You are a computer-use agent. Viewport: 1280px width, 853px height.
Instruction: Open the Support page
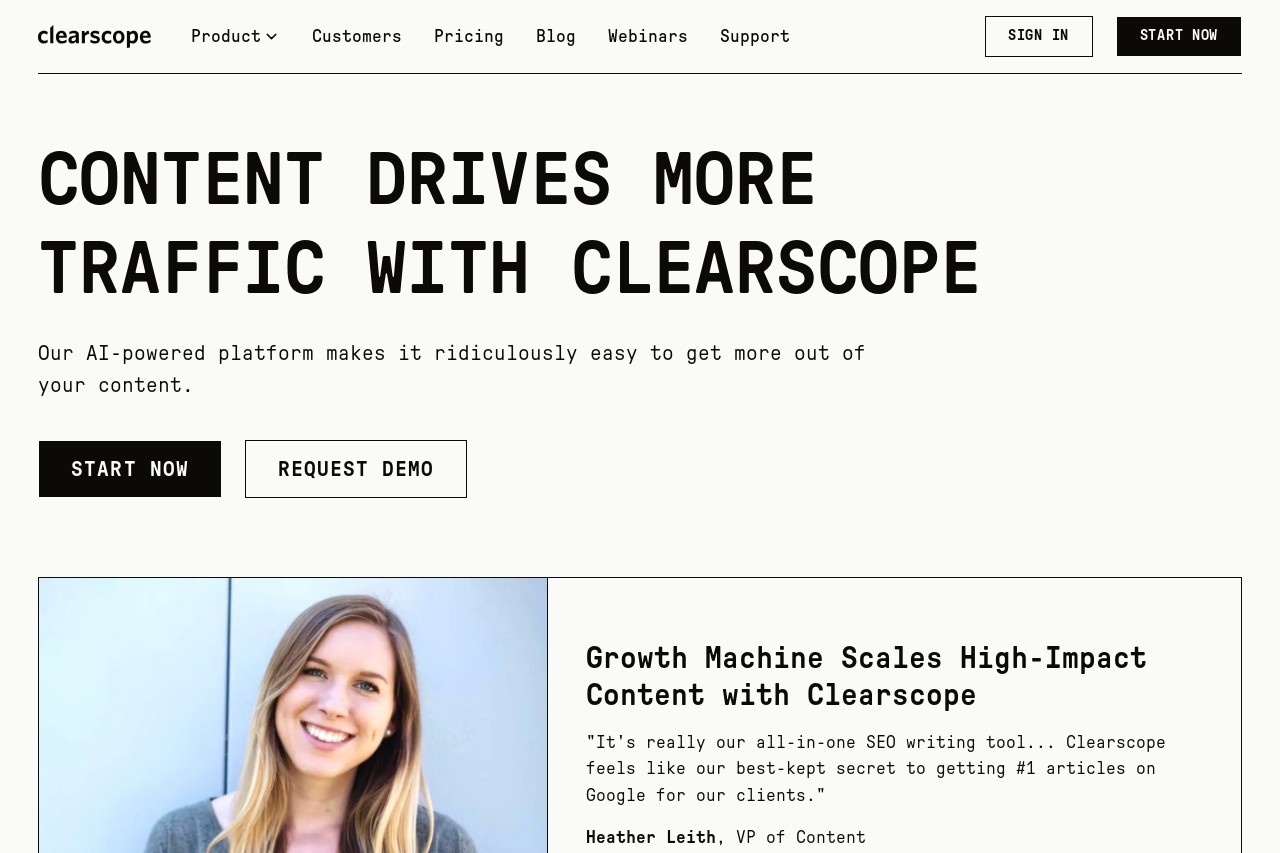coord(755,36)
